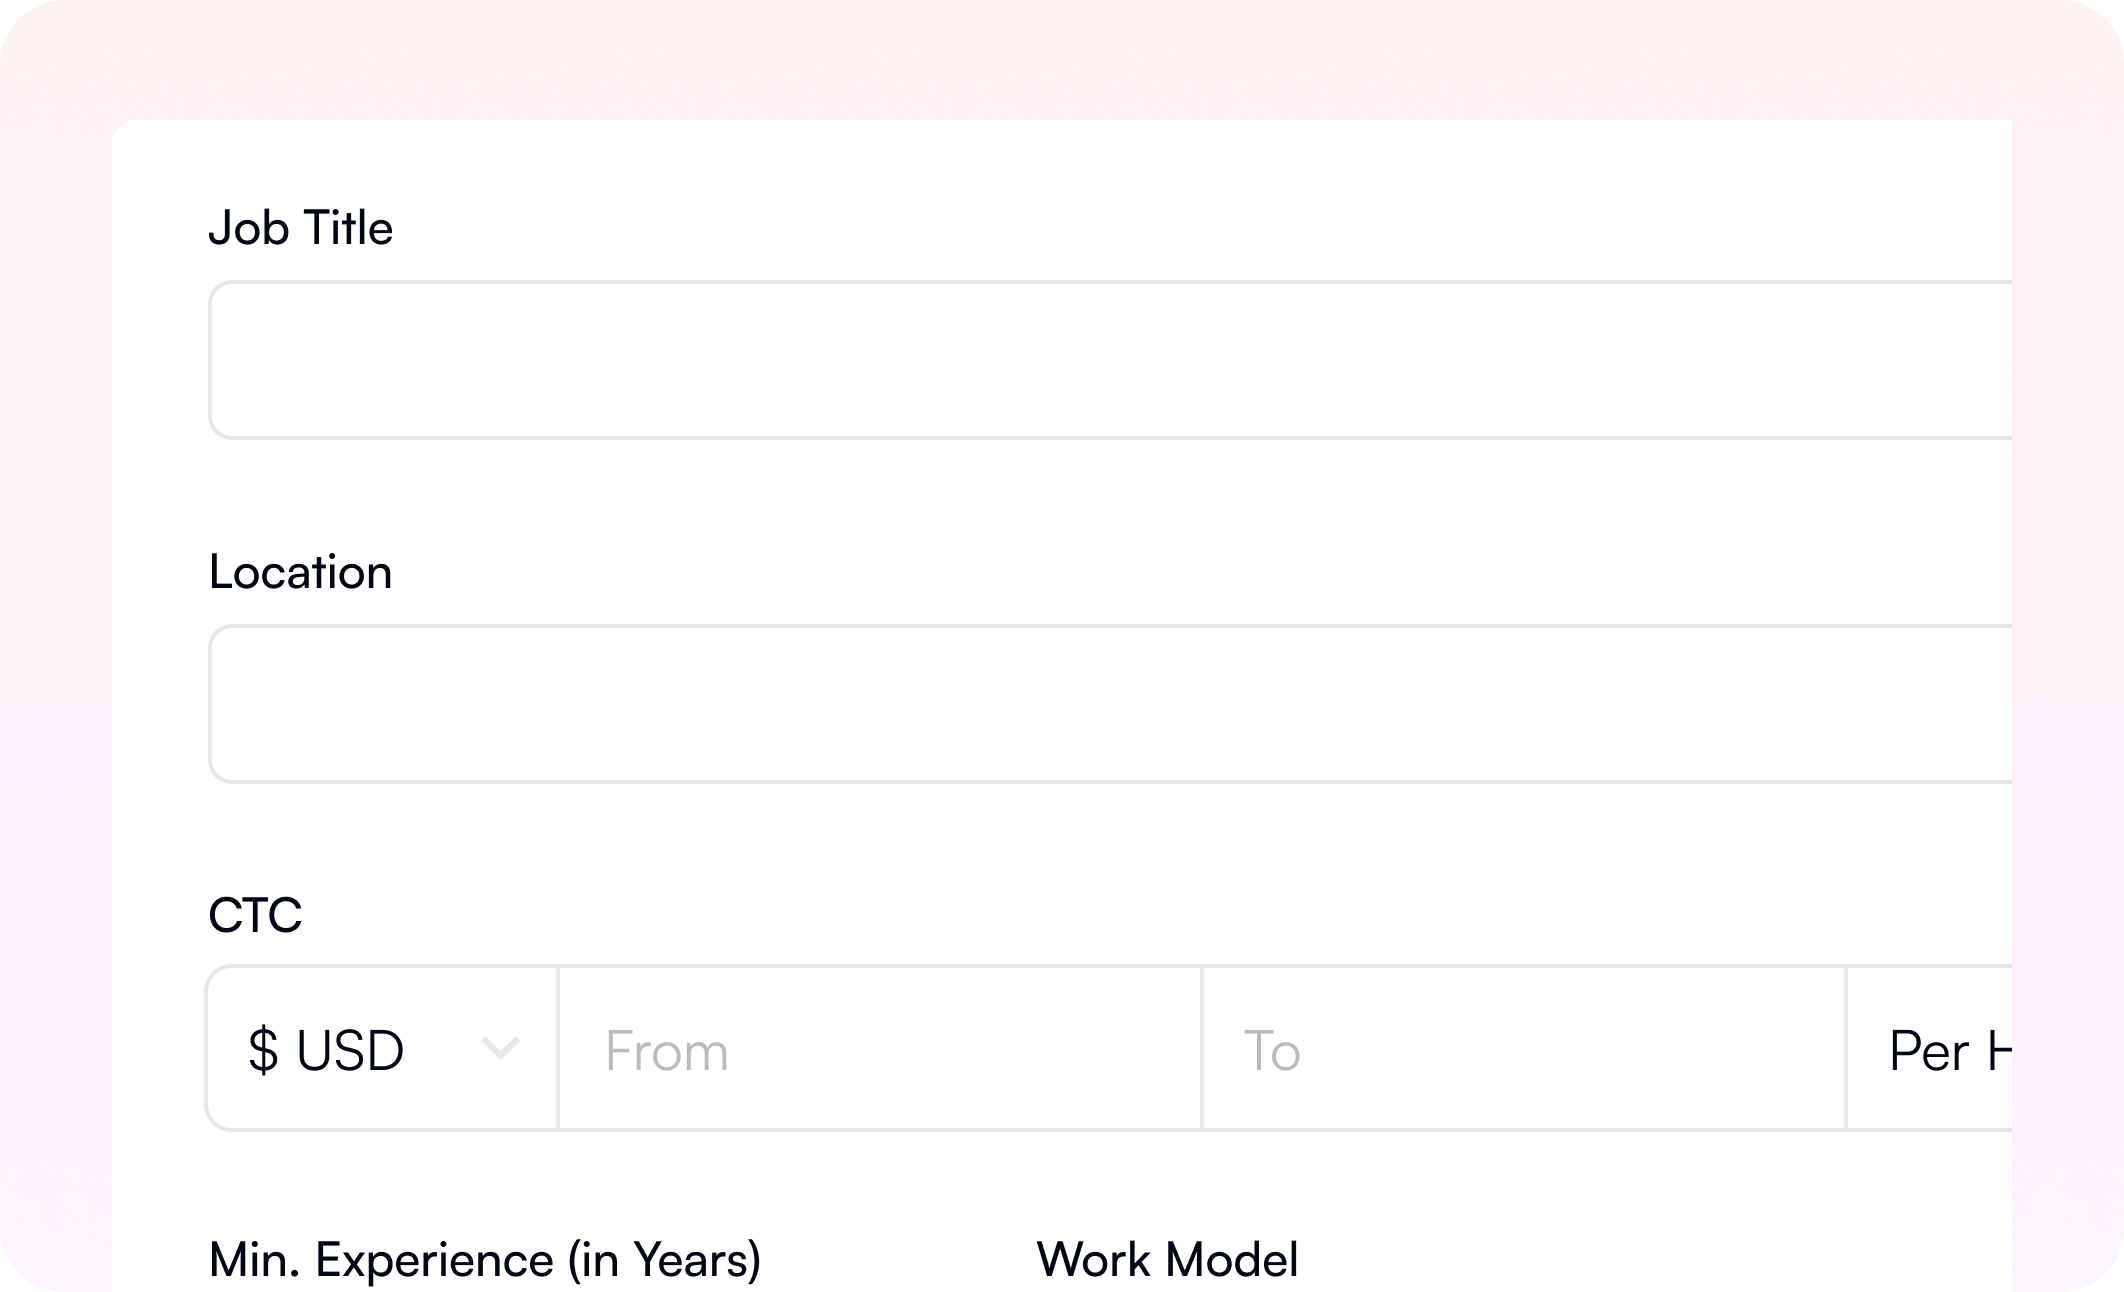Open the $ USD currency dropdown

[x=382, y=1049]
